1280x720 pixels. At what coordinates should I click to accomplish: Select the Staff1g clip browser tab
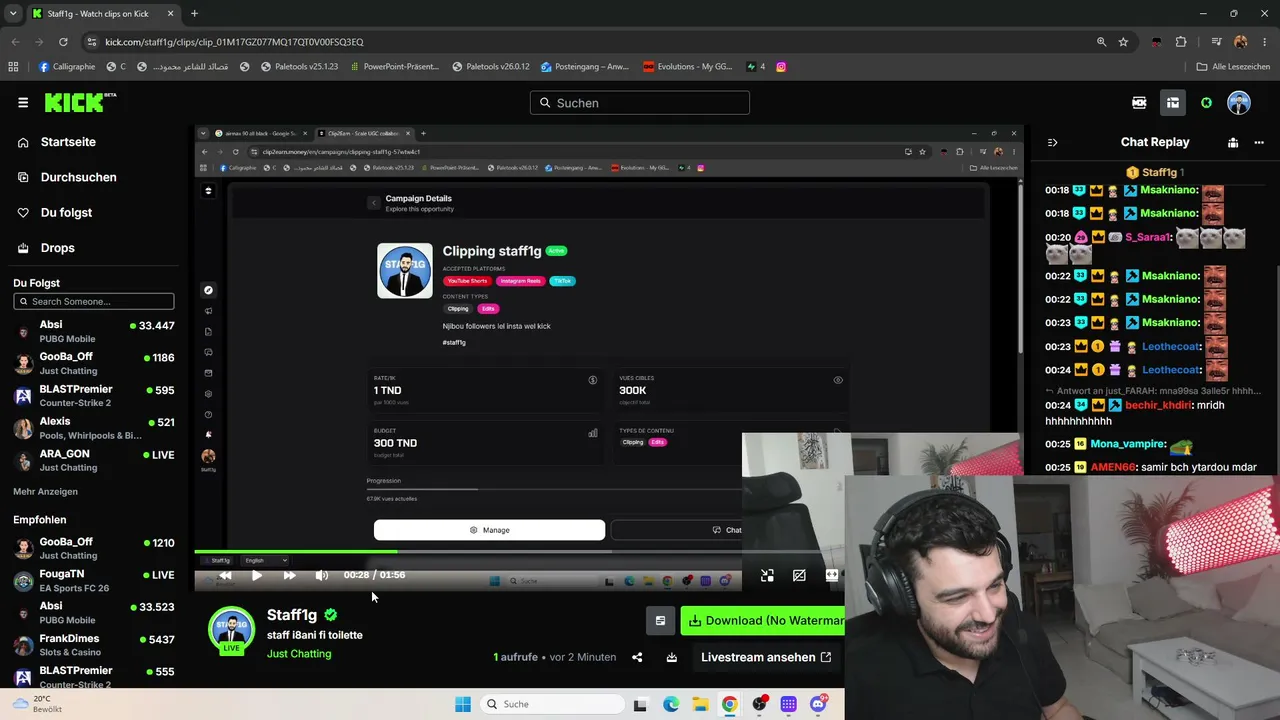[102, 13]
